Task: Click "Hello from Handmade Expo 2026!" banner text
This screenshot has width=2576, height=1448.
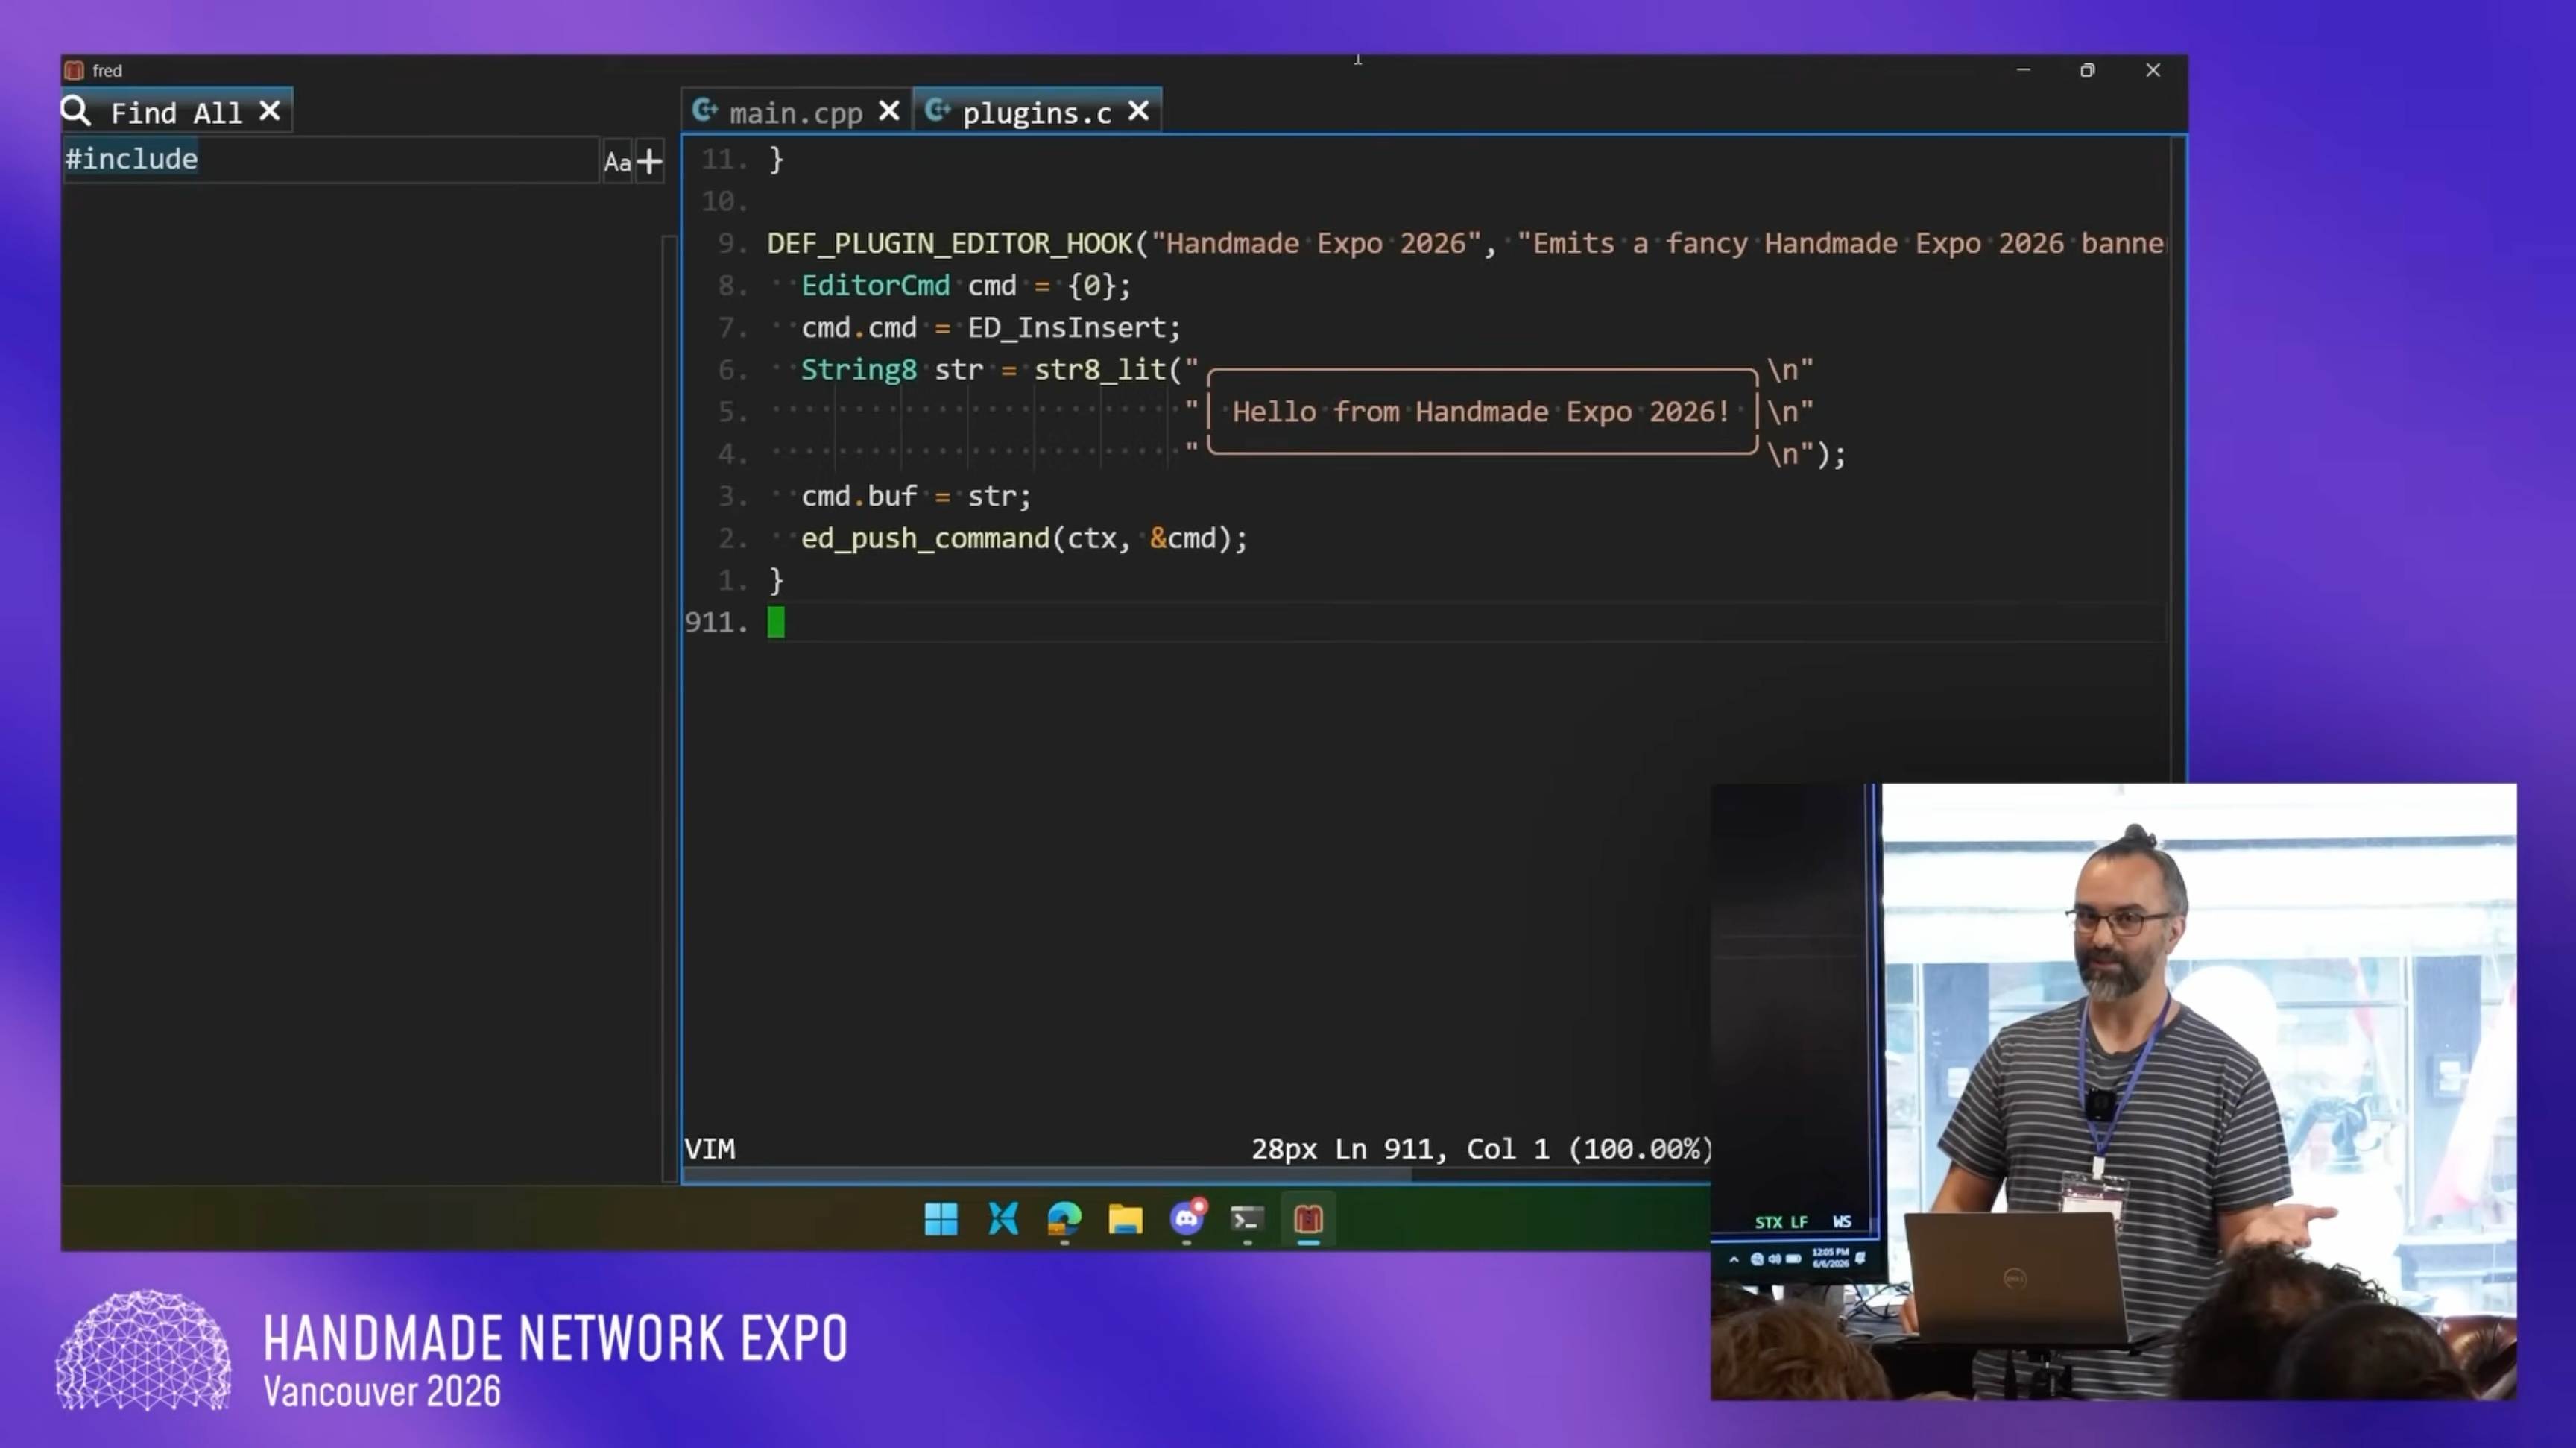Action: click(1481, 412)
